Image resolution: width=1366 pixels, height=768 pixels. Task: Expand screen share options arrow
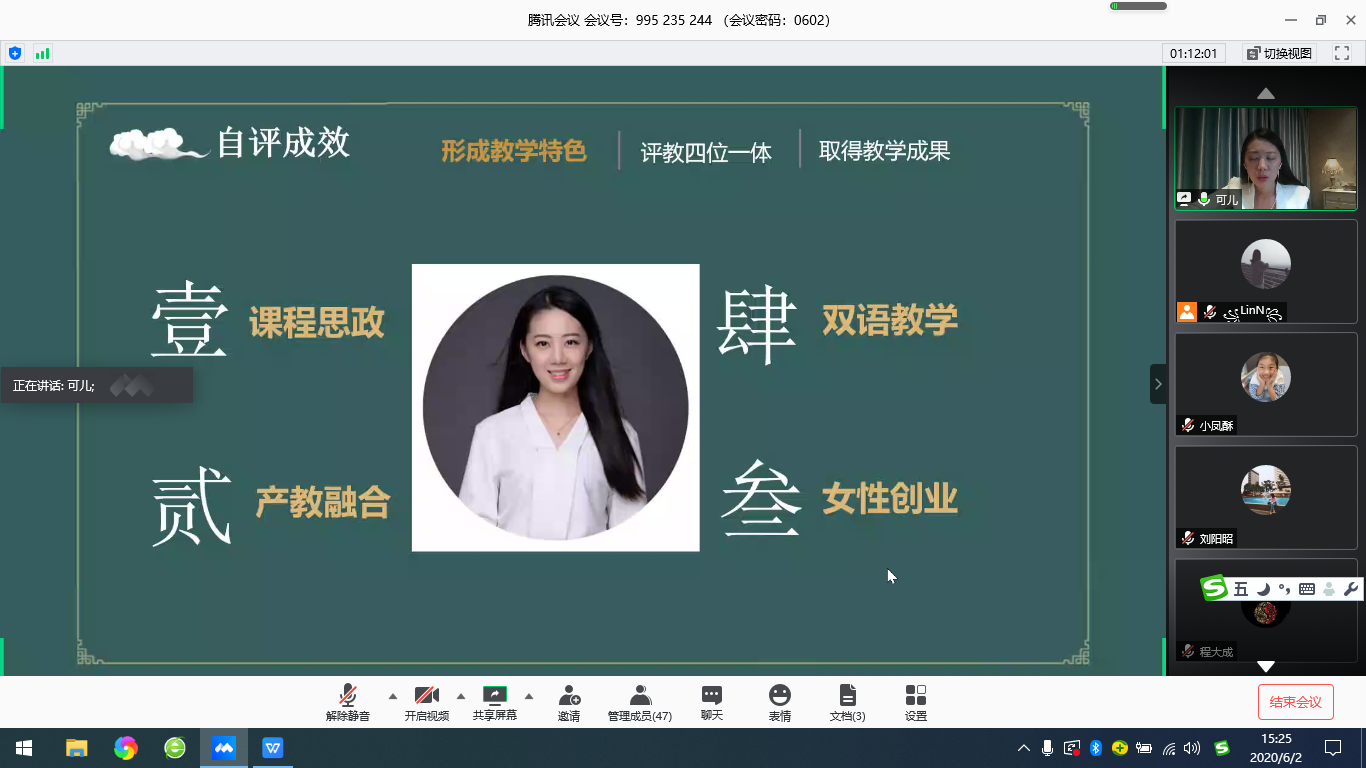click(x=529, y=696)
